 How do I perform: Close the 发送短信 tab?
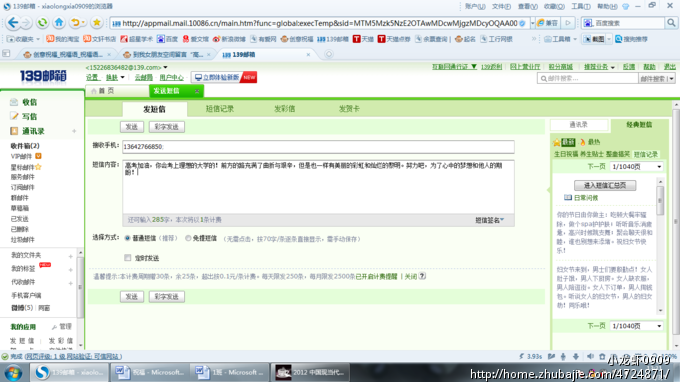(x=197, y=91)
